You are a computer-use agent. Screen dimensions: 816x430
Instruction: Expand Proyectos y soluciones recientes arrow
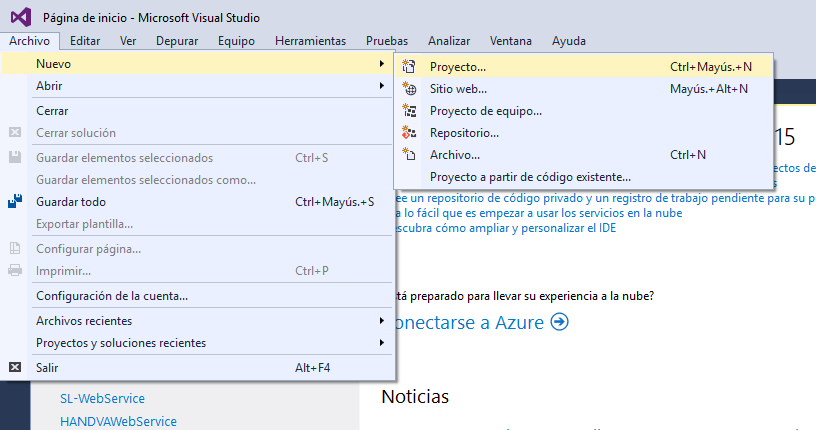tap(382, 343)
